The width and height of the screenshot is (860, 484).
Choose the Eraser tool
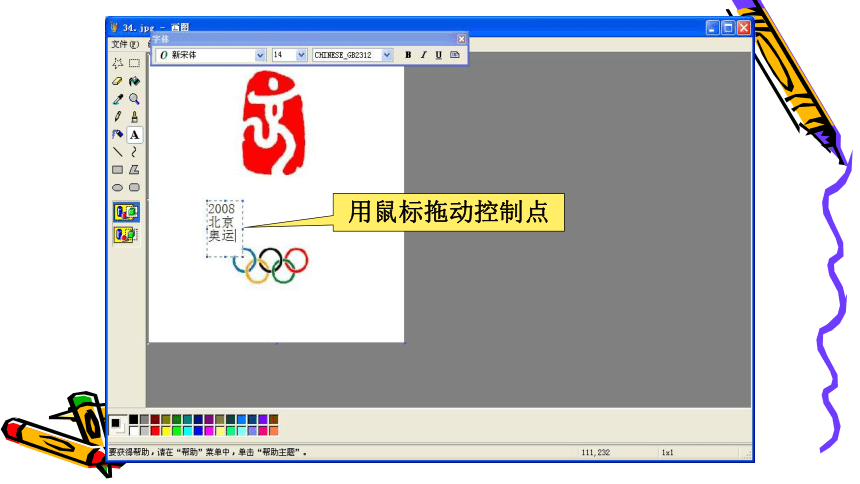click(117, 81)
